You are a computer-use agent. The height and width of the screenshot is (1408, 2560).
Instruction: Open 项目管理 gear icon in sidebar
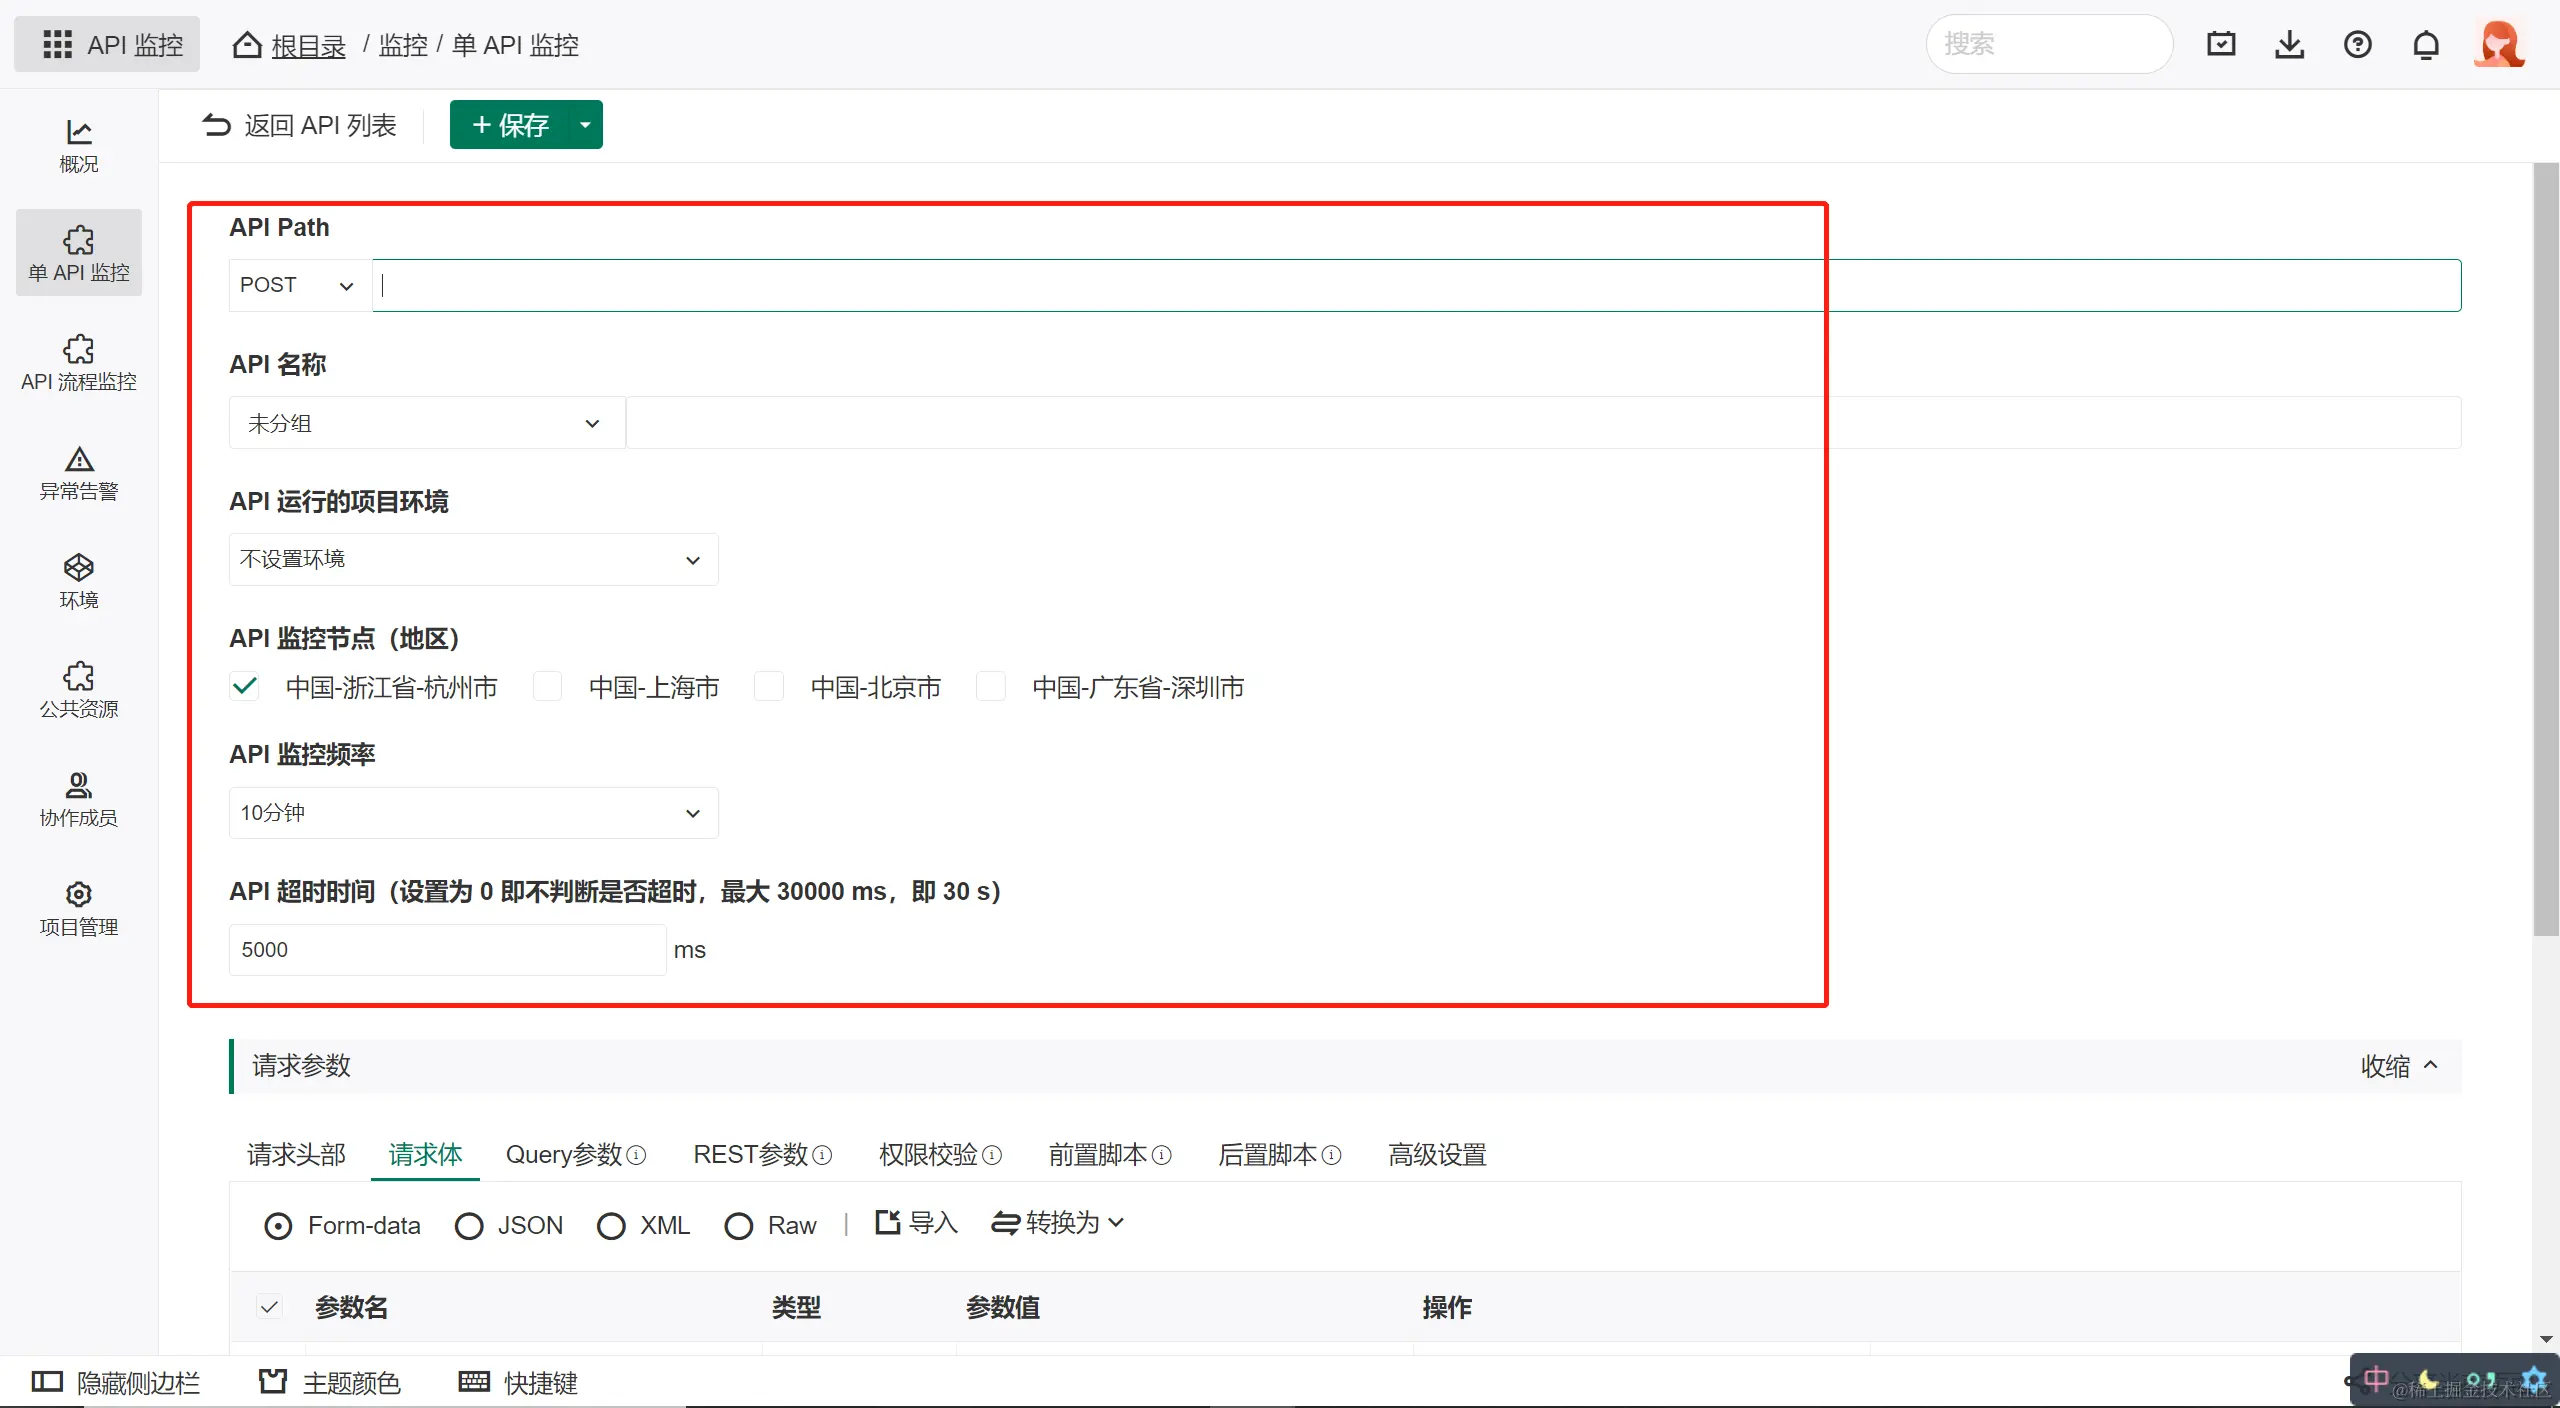pyautogui.click(x=78, y=908)
